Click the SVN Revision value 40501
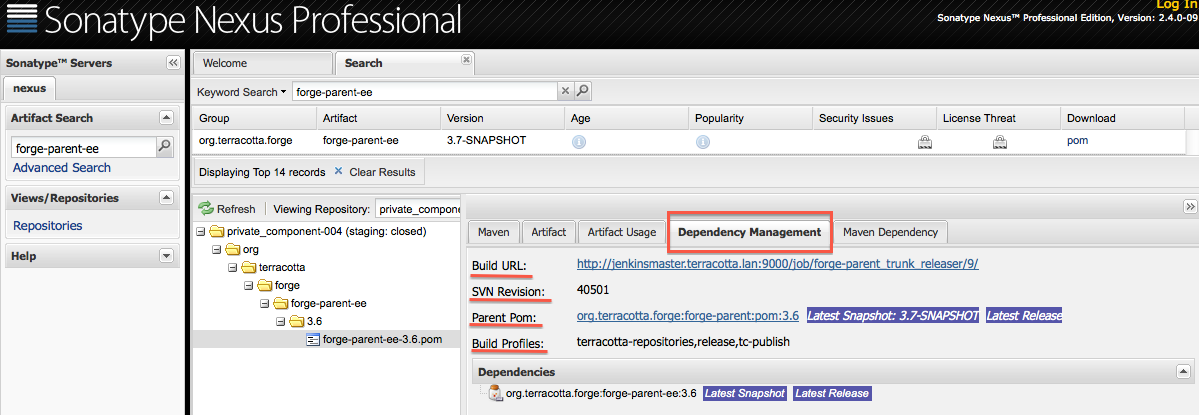Viewport: 1199px width, 415px height. (593, 290)
